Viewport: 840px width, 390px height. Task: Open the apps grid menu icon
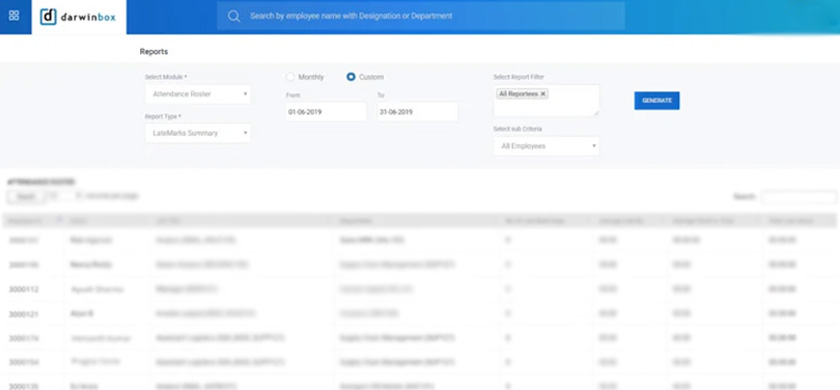(x=14, y=16)
